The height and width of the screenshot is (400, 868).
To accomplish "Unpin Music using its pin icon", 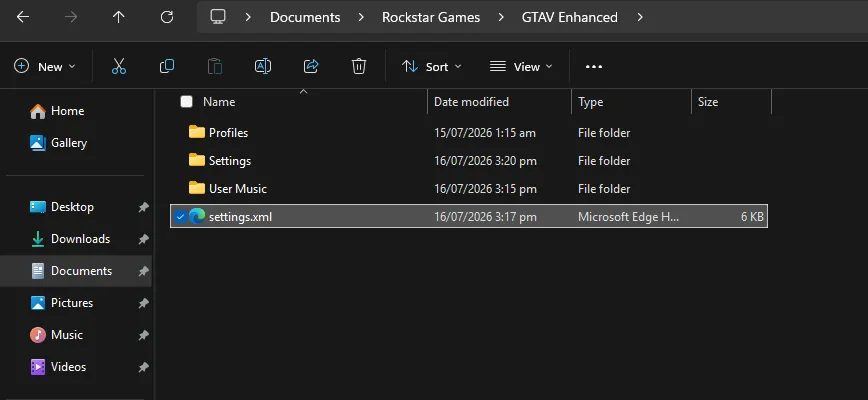I will tap(143, 335).
